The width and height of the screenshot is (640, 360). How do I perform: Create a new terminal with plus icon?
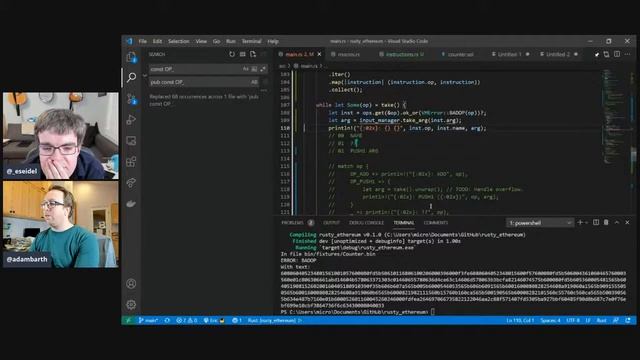pyautogui.click(x=580, y=222)
